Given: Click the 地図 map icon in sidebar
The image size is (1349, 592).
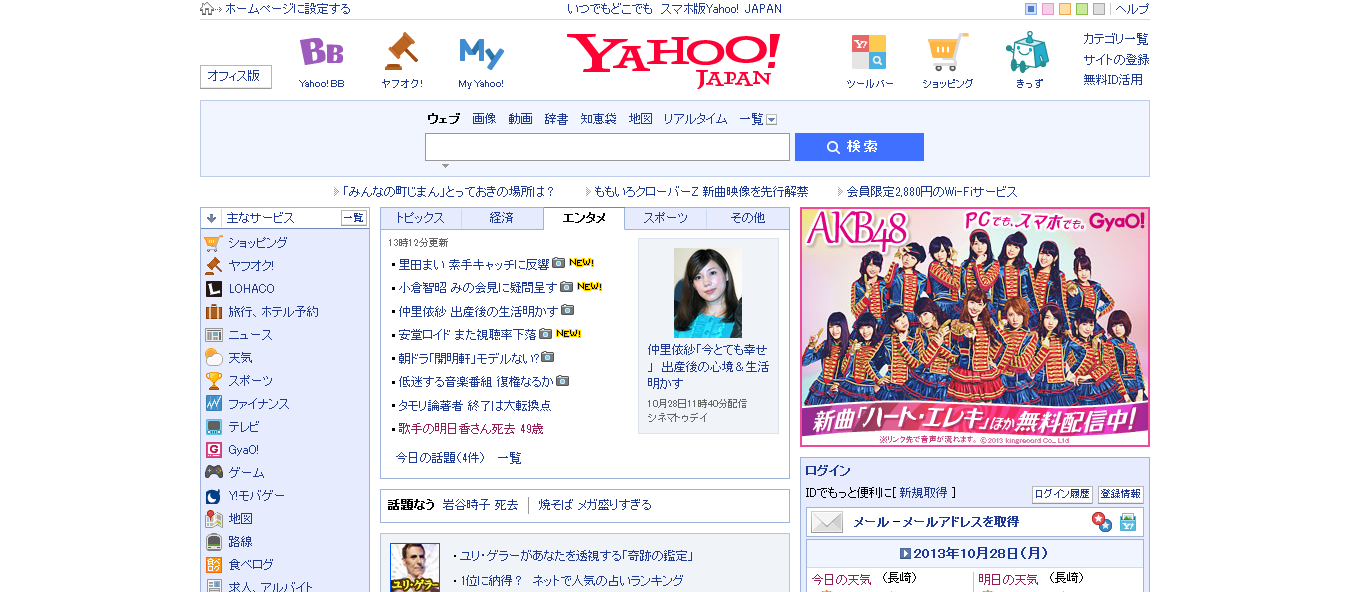Looking at the screenshot, I should (213, 519).
